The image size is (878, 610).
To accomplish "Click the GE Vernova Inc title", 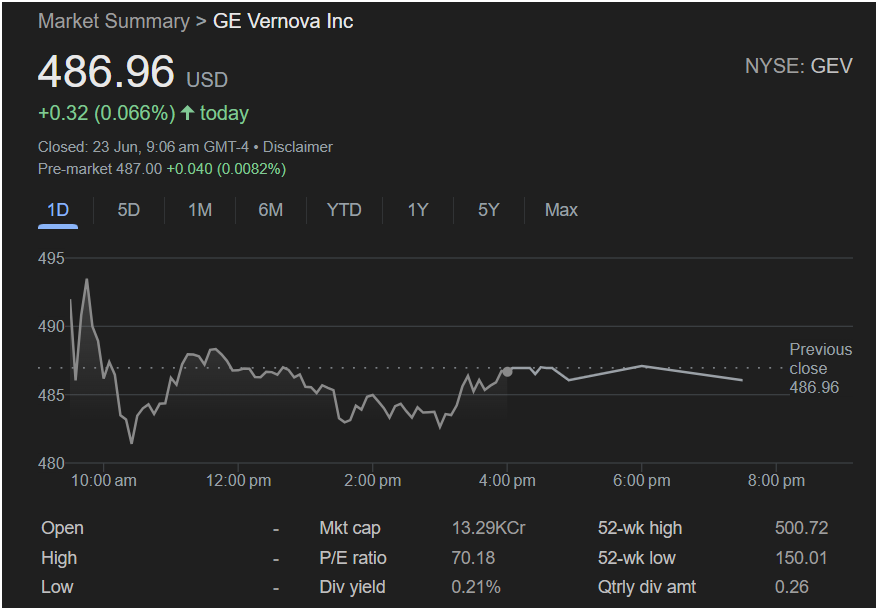I will point(283,21).
